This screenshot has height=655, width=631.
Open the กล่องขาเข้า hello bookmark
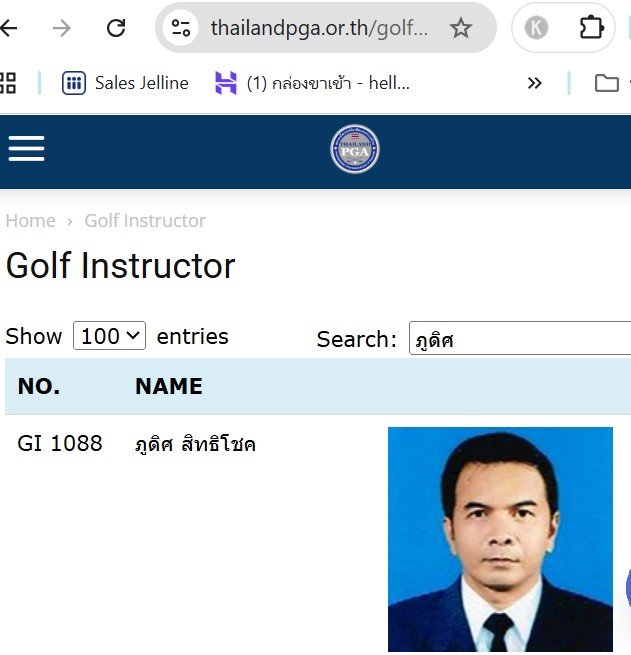pyautogui.click(x=312, y=83)
